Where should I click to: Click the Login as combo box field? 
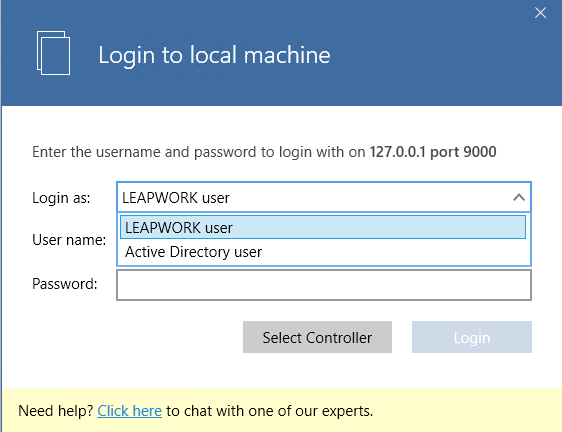tap(324, 197)
